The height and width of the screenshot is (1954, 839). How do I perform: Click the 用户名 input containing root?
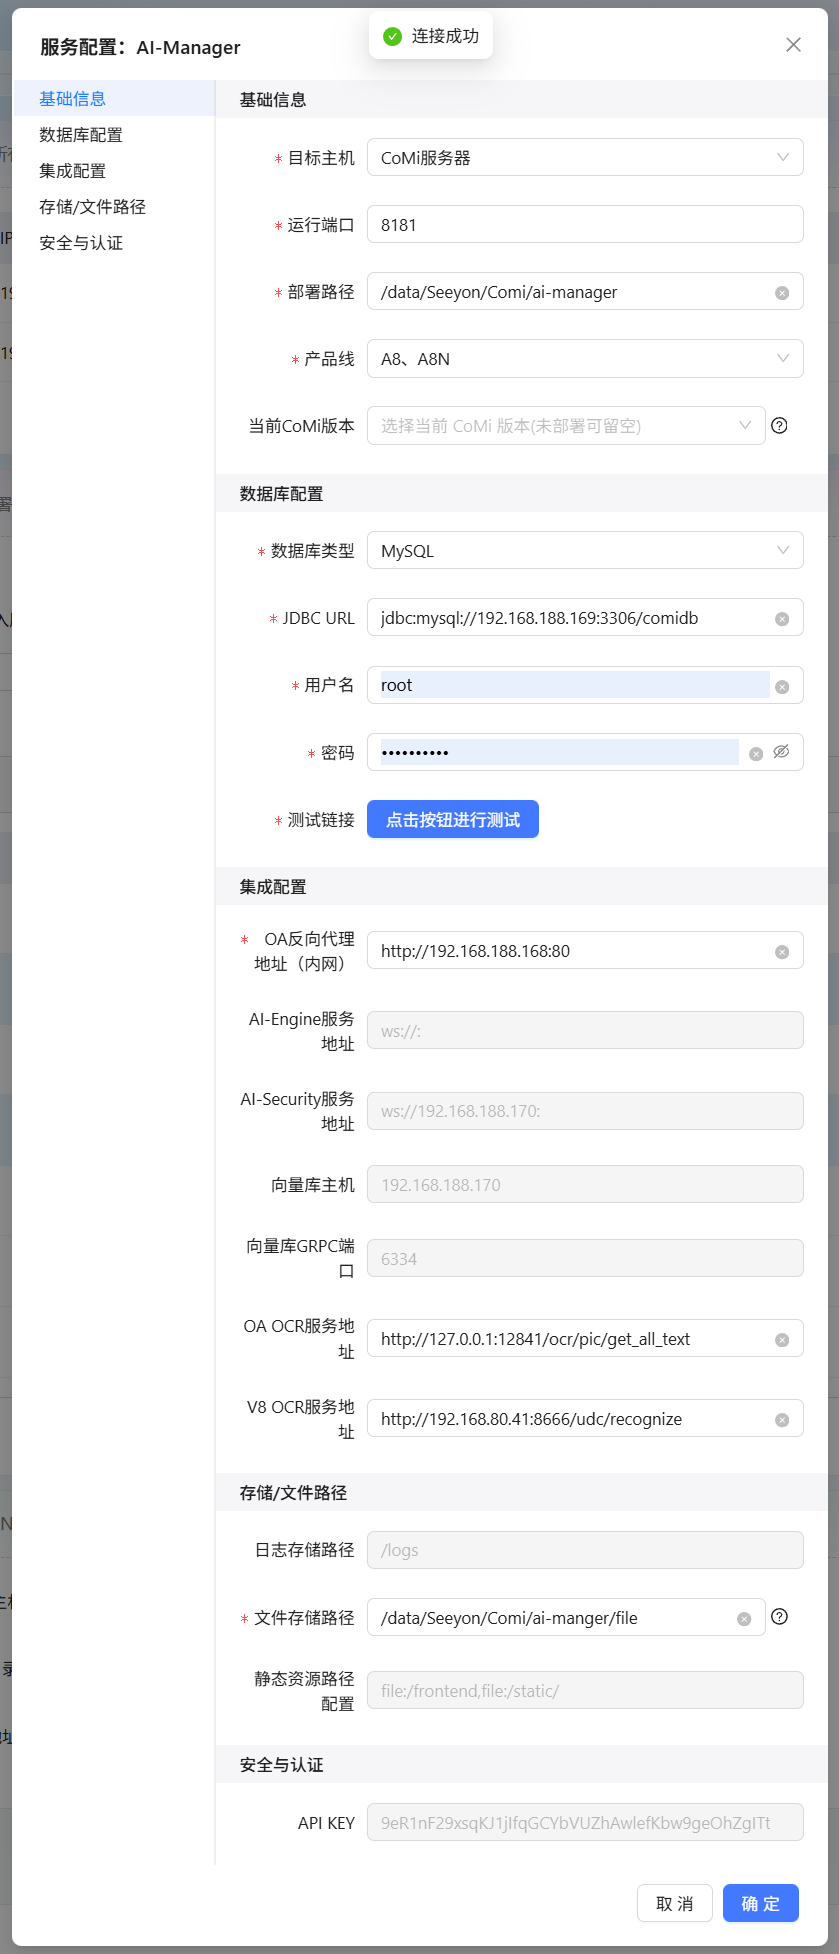coord(585,685)
